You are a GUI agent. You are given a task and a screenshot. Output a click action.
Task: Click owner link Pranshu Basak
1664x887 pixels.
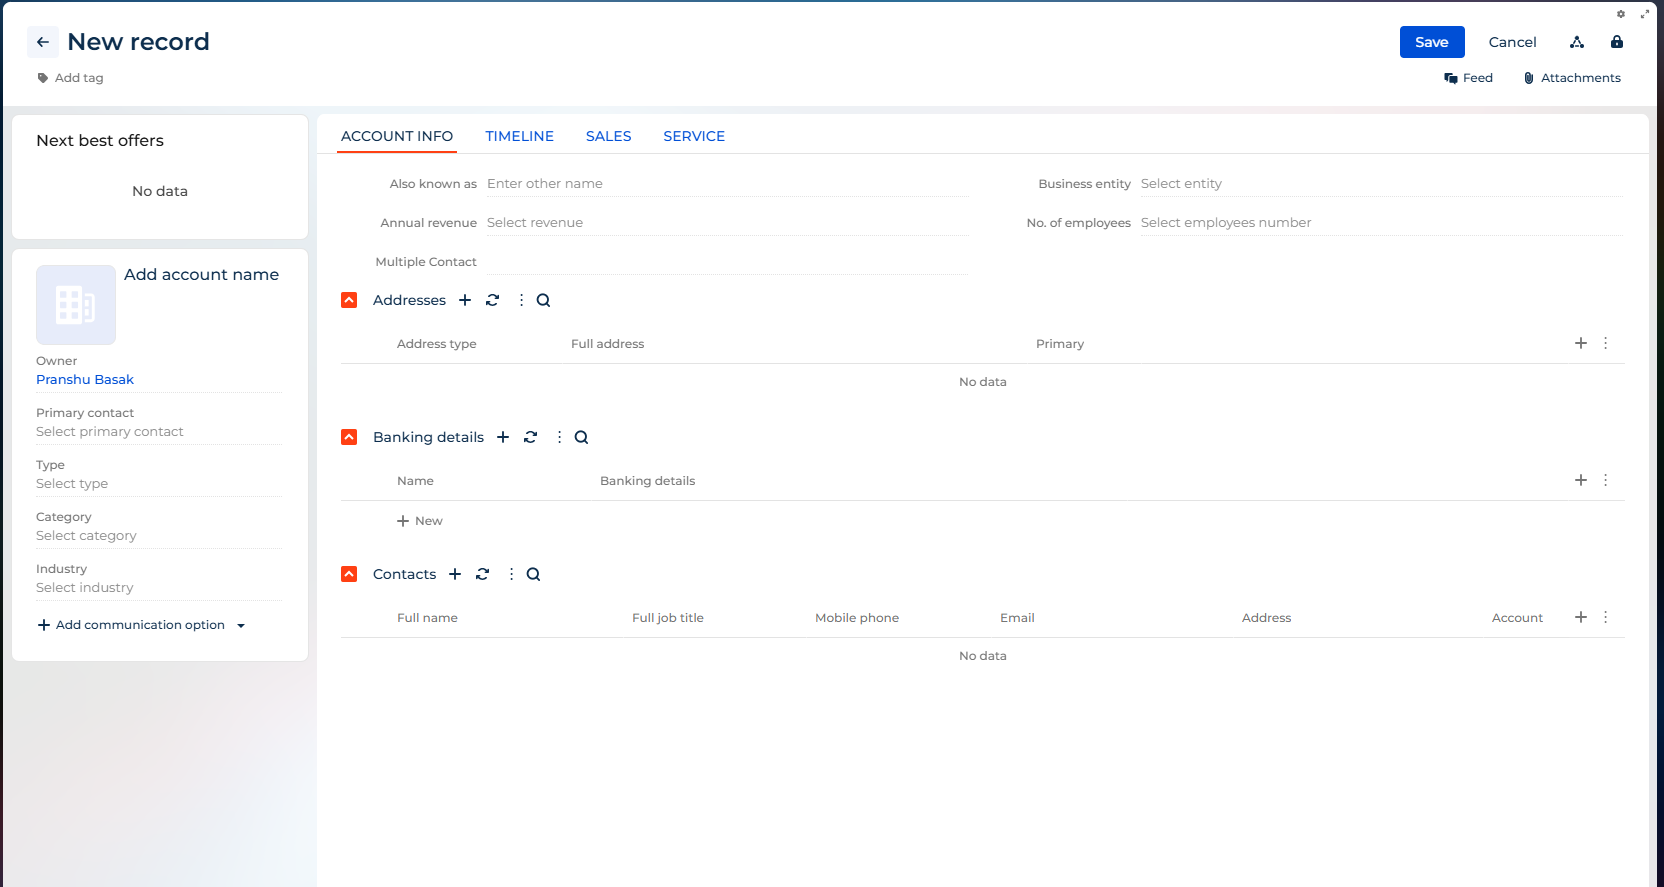[85, 379]
